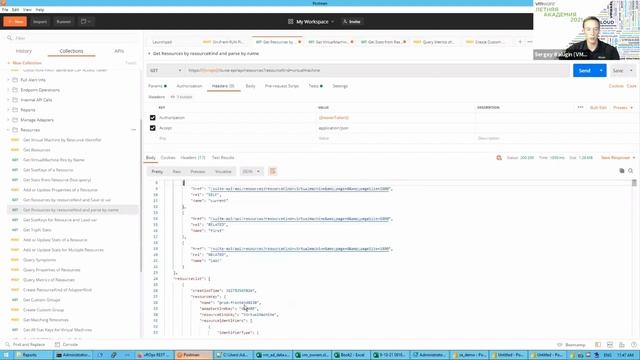The image size is (640, 360).
Task: Uncheck the Accept header checkbox
Action: tap(153, 128)
